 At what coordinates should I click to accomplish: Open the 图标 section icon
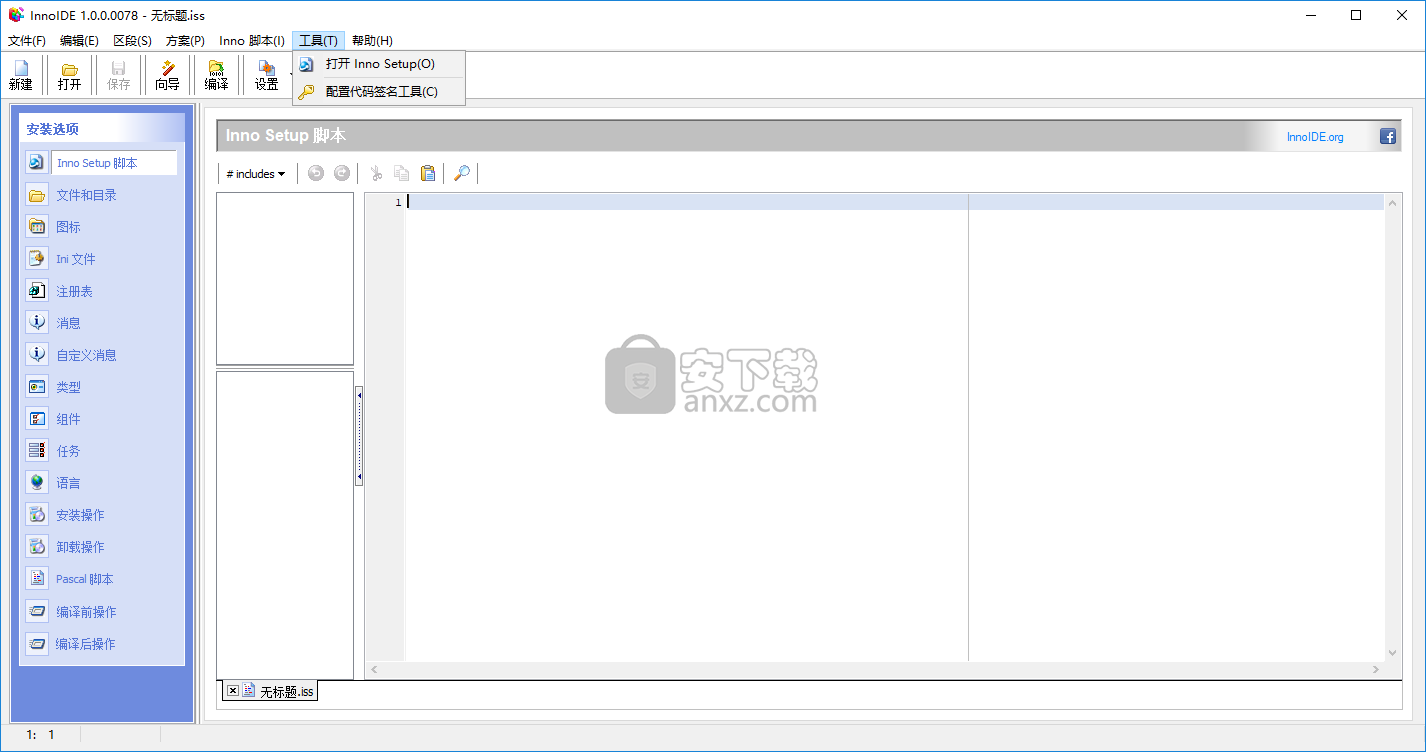tap(37, 227)
